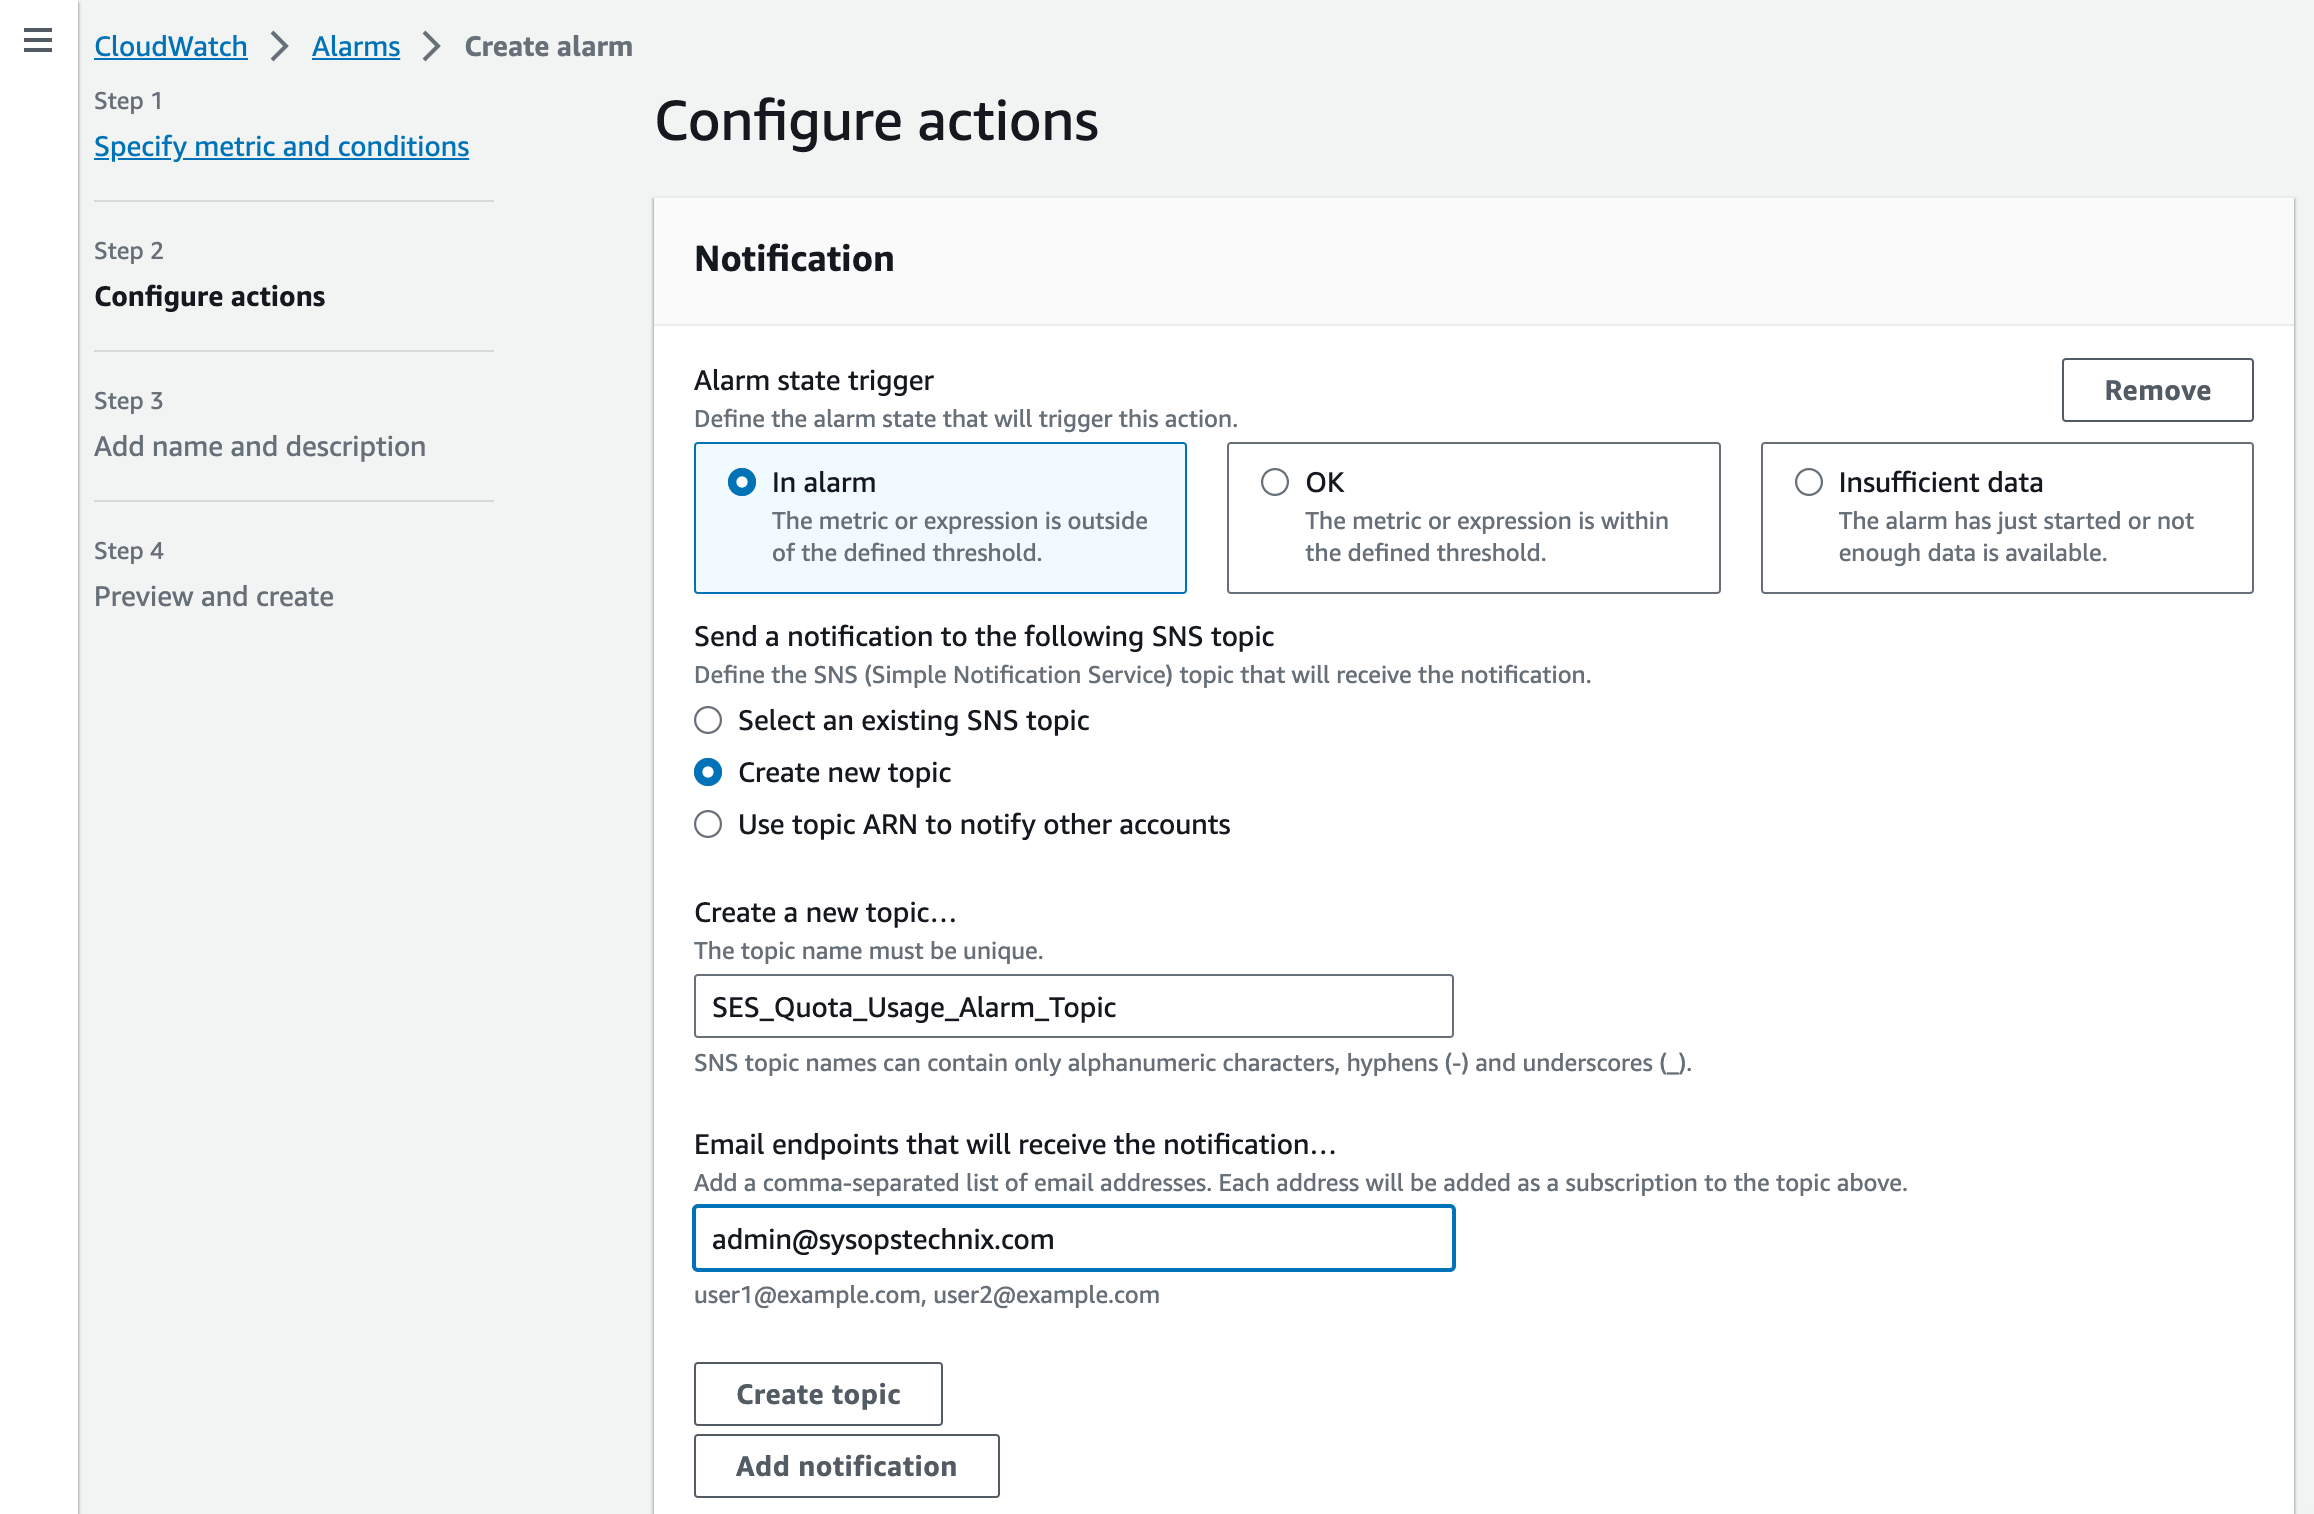Click the Configure actions step label

[210, 296]
